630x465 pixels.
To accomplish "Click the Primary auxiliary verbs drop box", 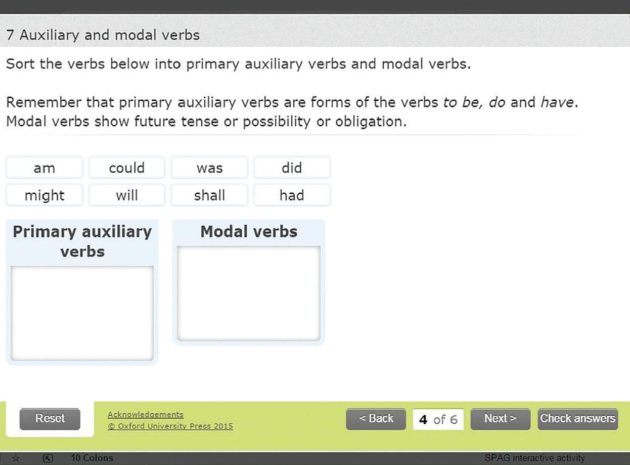I will point(82,313).
